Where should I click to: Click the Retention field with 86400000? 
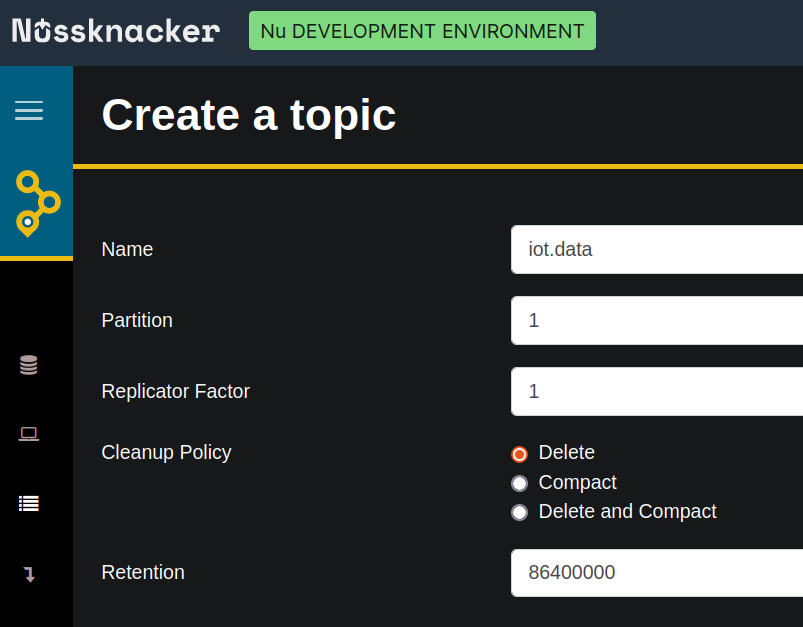[x=657, y=573]
